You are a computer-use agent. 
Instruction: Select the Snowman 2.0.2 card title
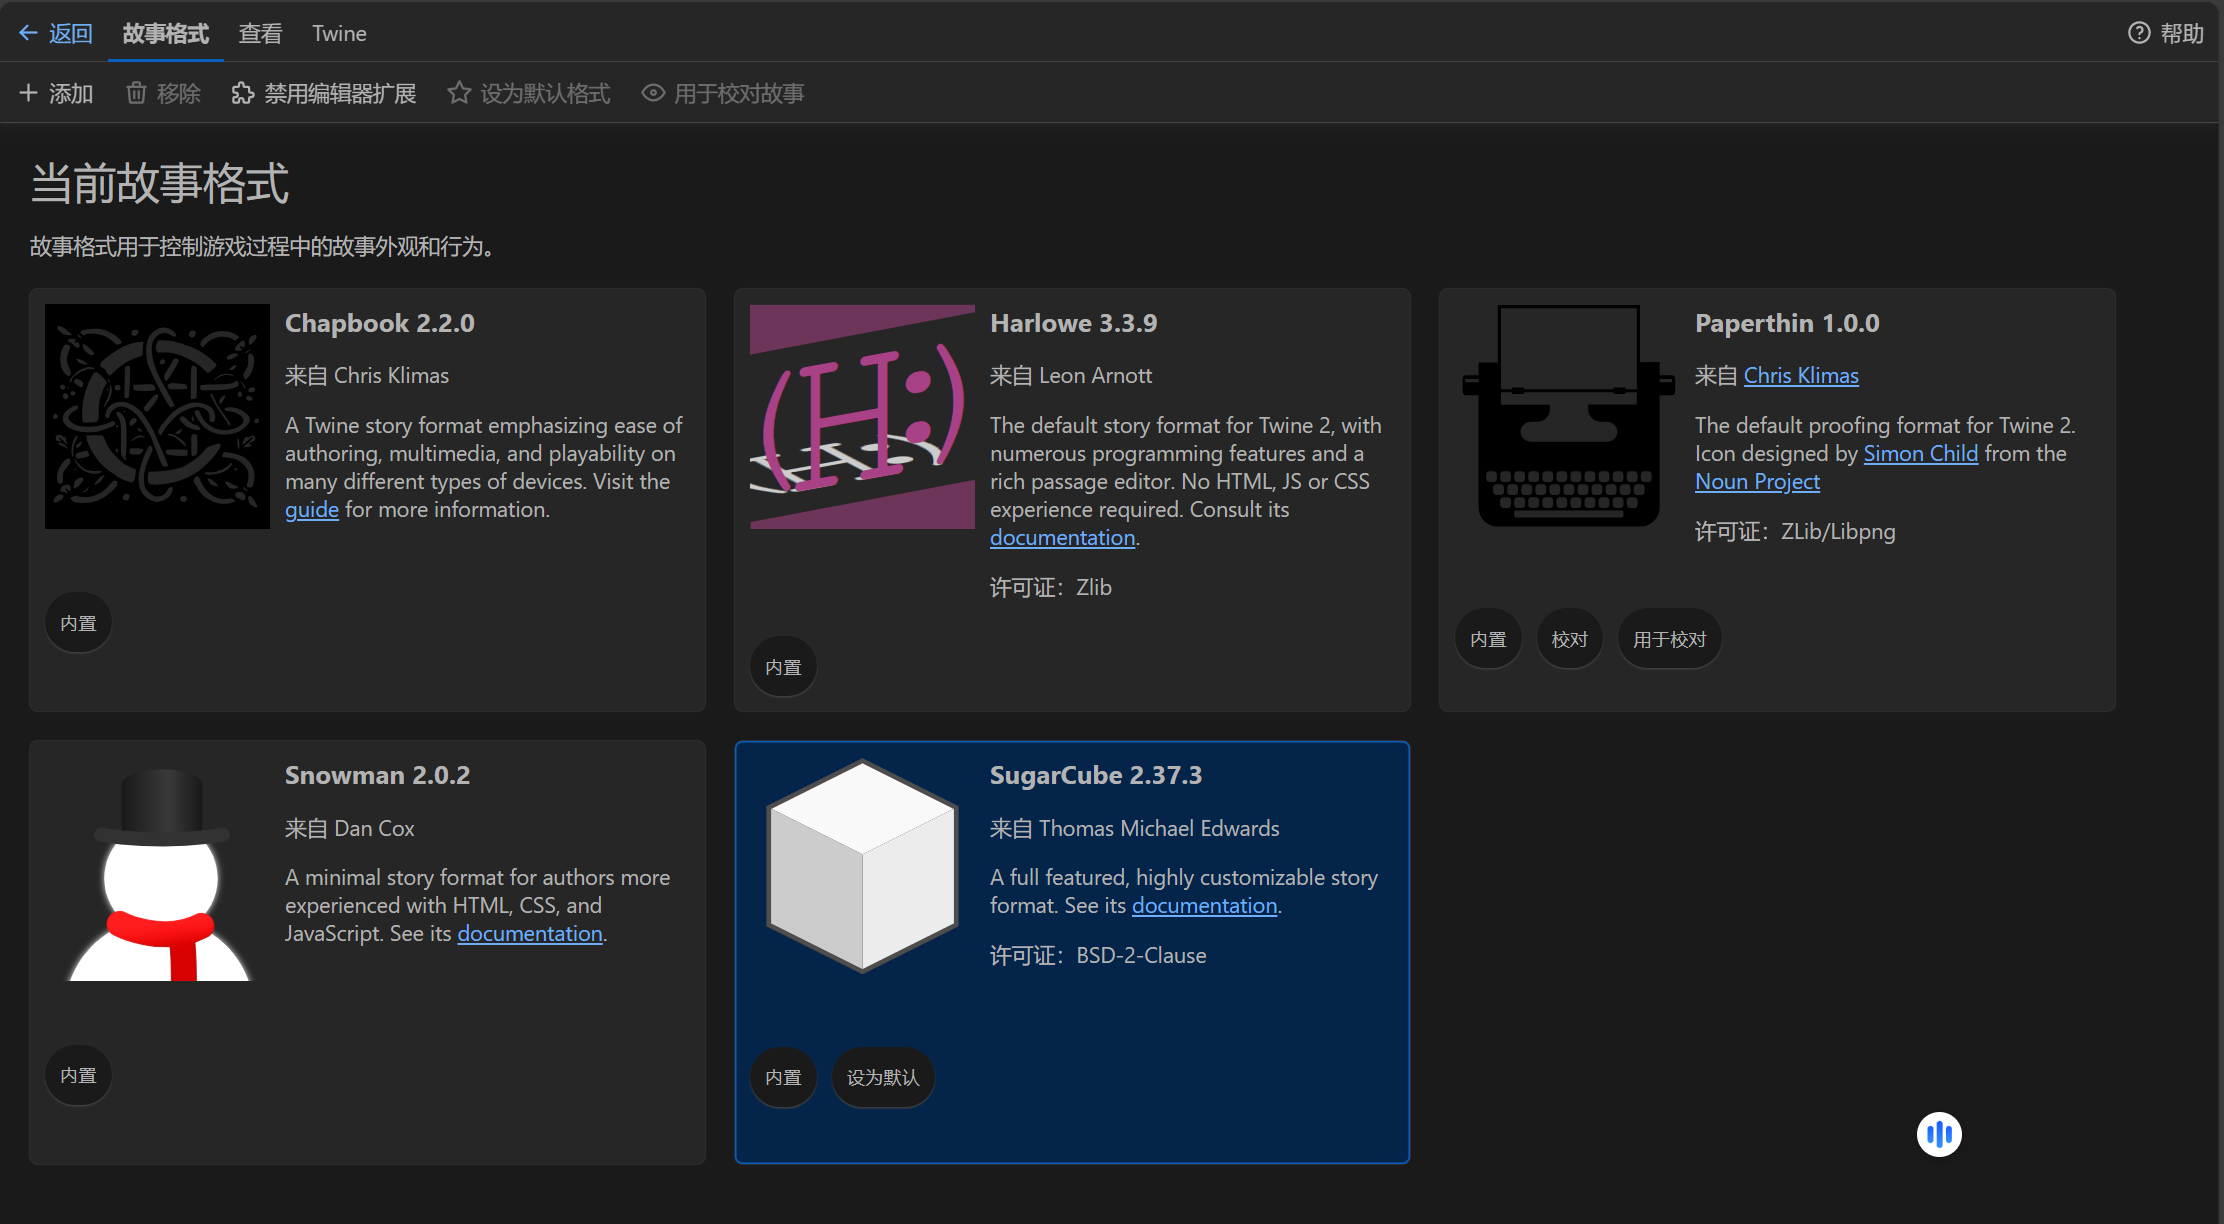pos(377,775)
